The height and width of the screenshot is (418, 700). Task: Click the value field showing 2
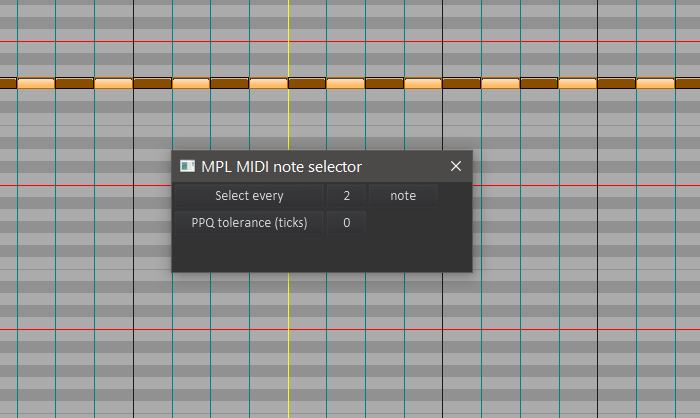tap(346, 196)
